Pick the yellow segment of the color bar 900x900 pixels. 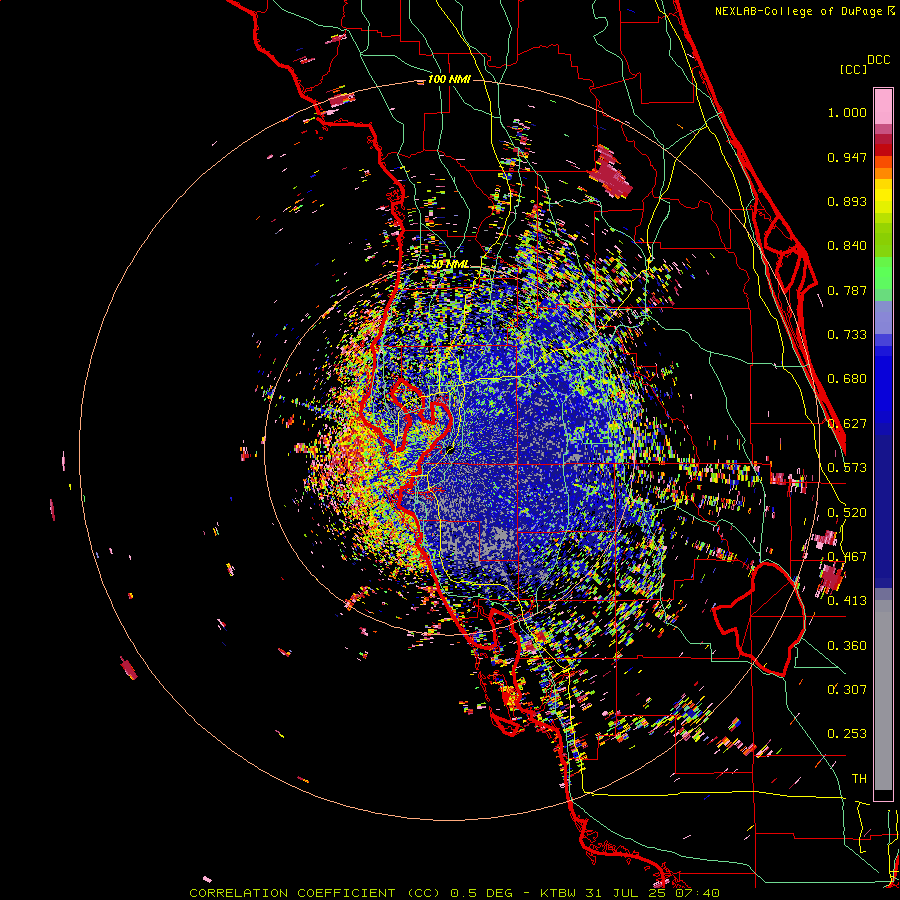point(883,195)
